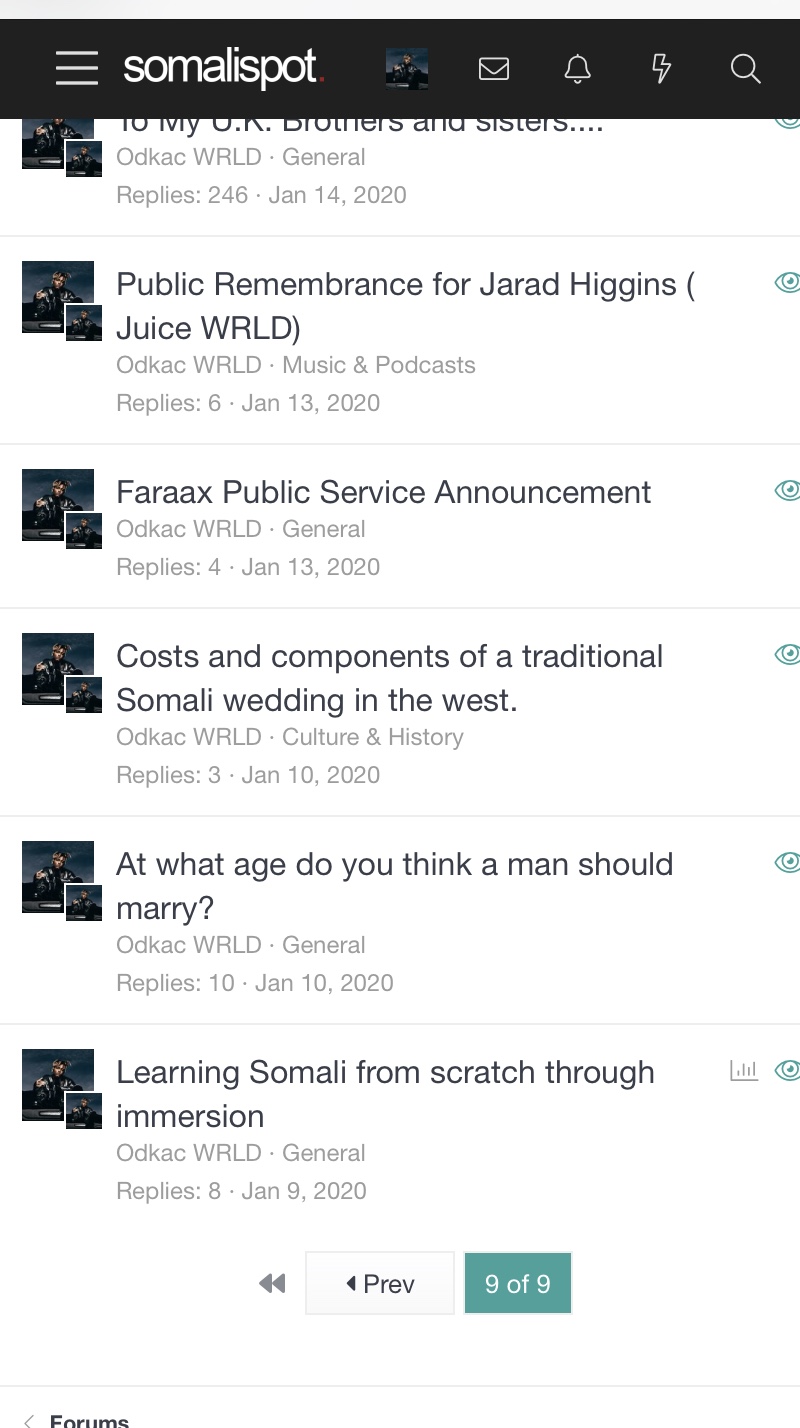Open the hamburger navigation menu

77,68
